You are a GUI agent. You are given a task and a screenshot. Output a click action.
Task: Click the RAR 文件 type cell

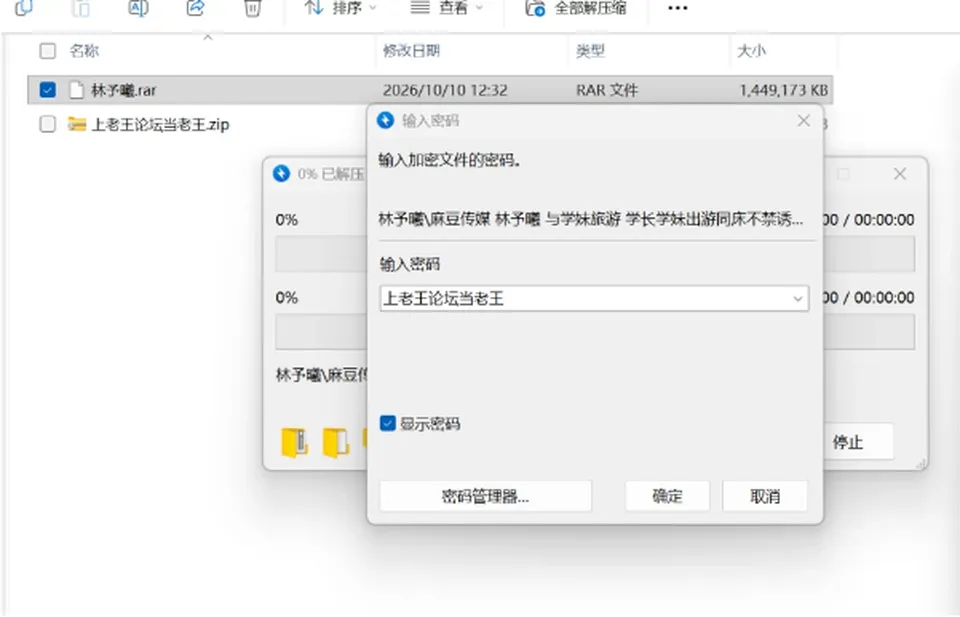coord(607,91)
